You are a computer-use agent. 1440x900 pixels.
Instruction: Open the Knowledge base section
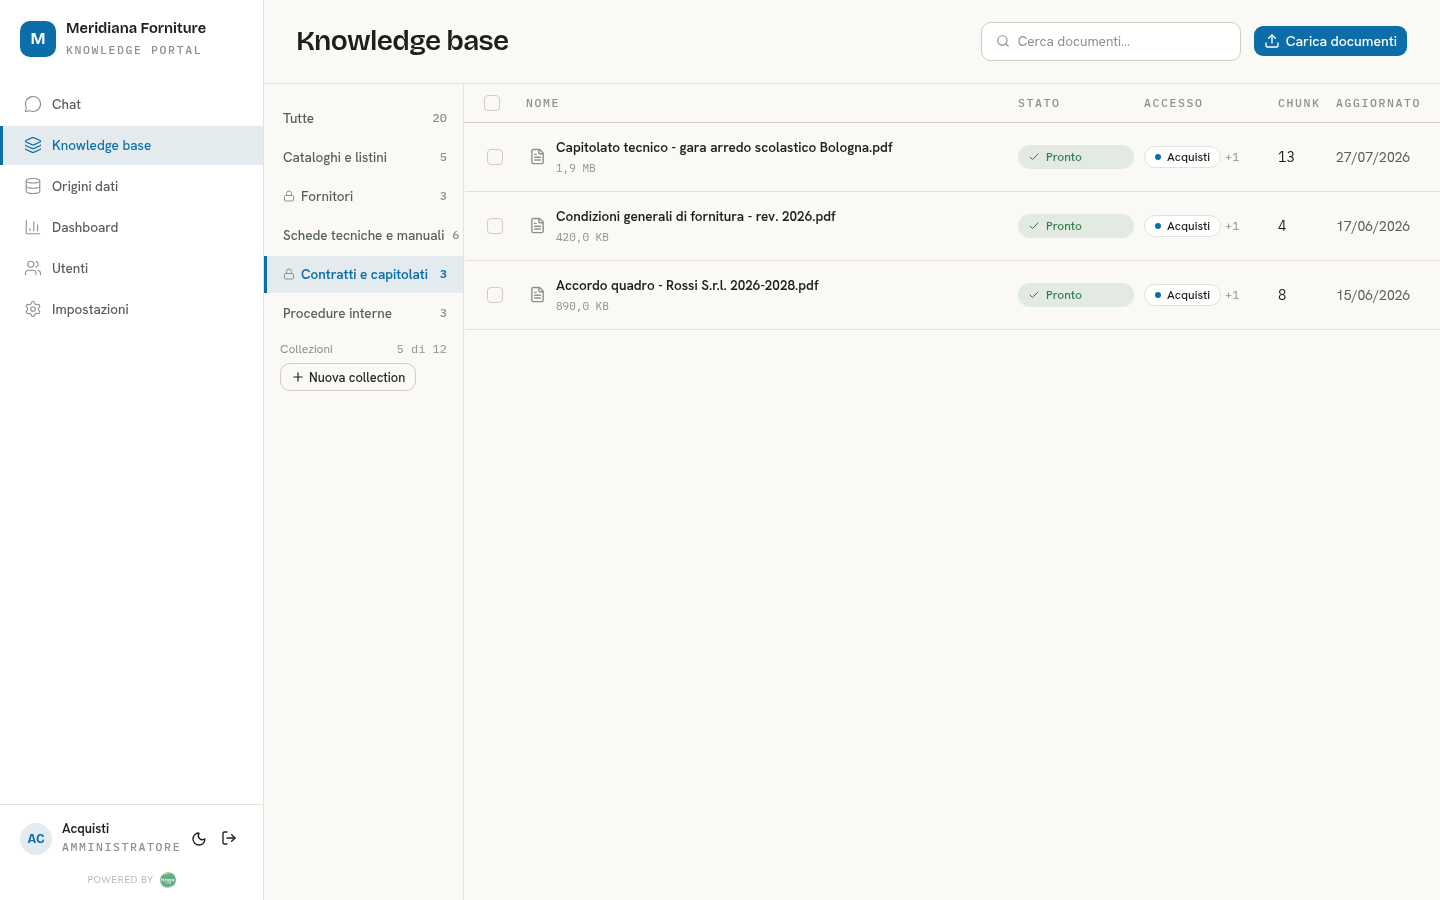131,145
